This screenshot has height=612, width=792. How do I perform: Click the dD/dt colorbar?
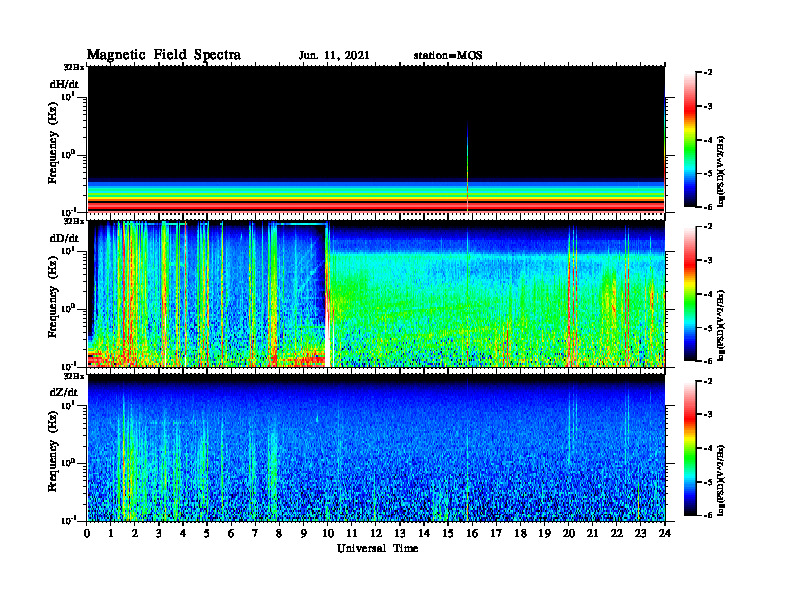coord(690,294)
